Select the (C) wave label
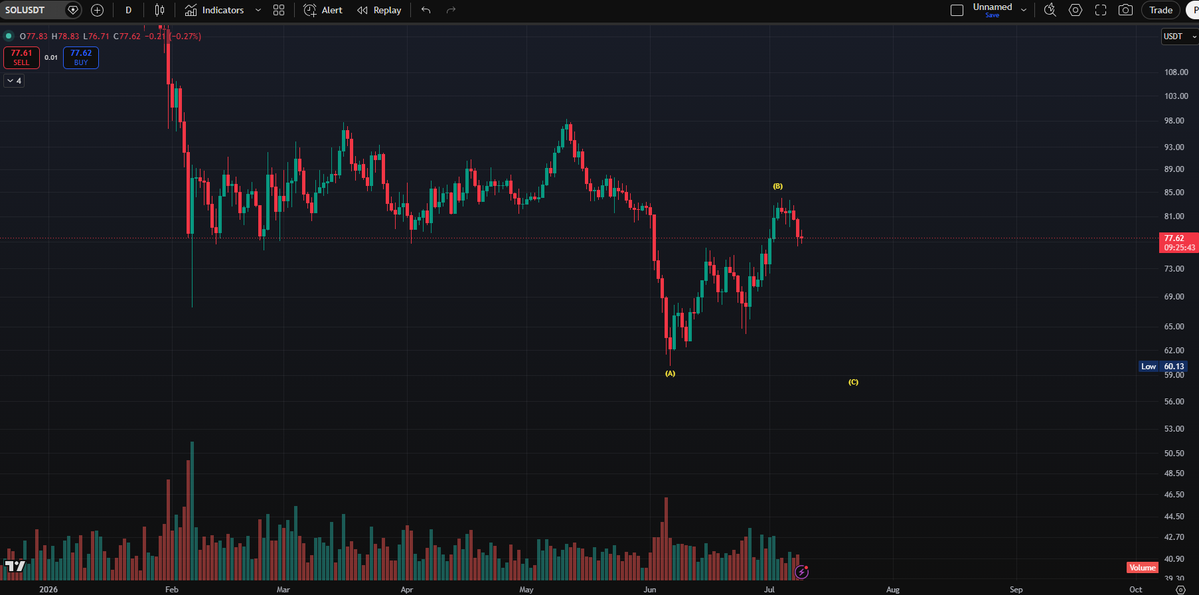1199x595 pixels. coord(853,382)
